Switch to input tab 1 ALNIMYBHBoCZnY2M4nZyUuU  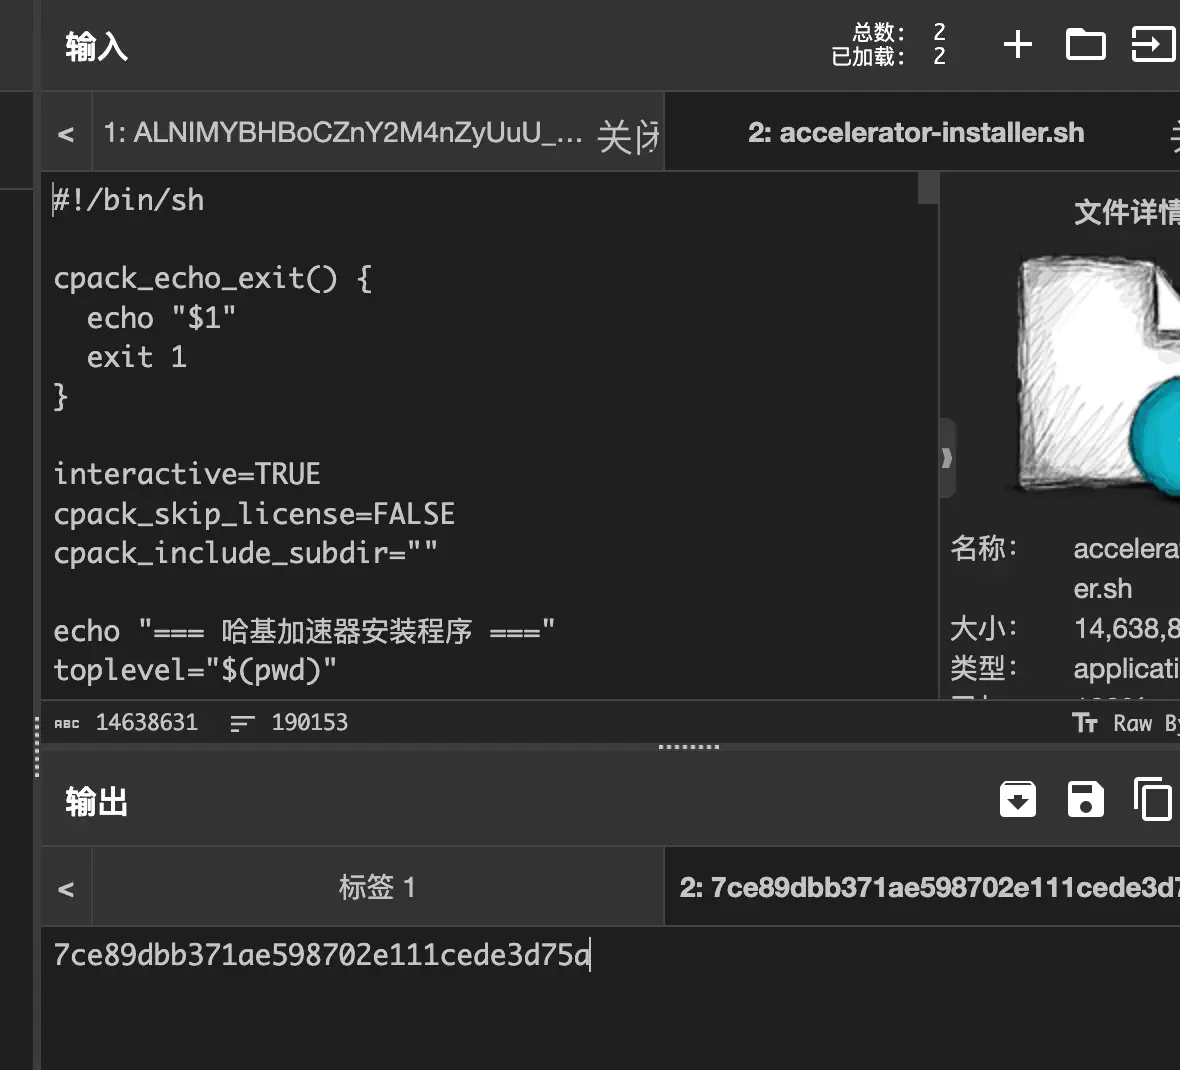[342, 133]
